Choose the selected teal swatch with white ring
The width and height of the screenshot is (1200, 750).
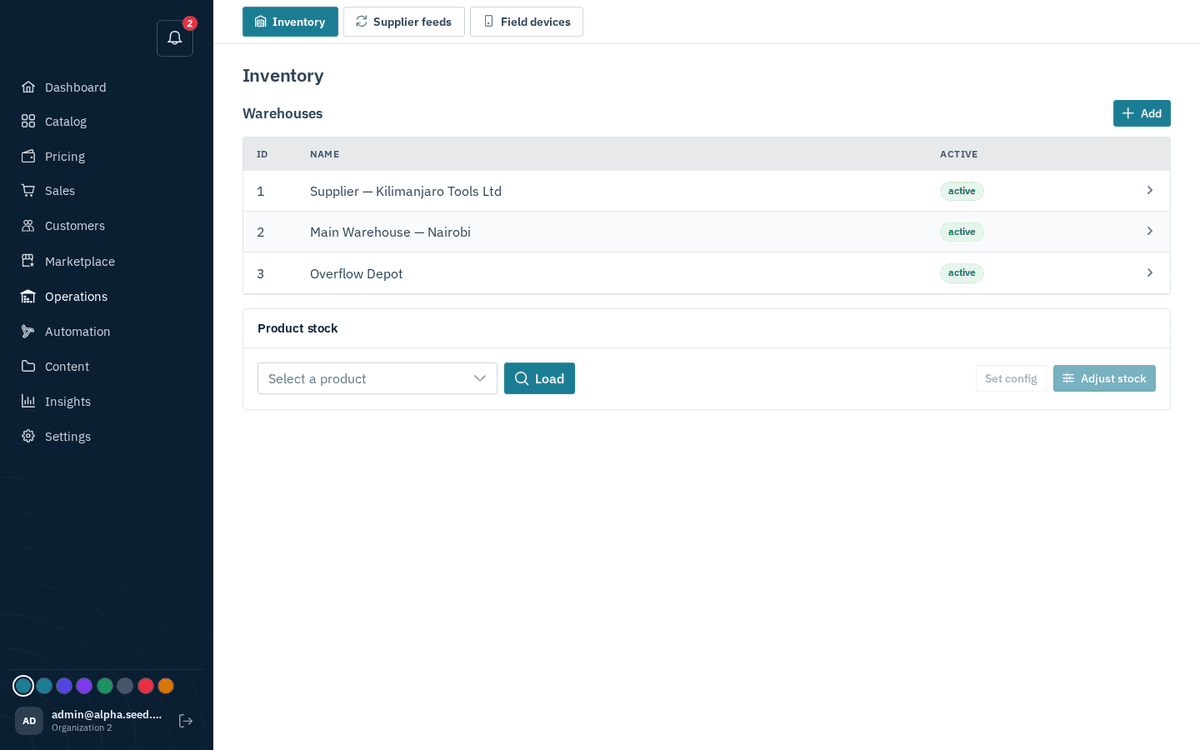(x=23, y=686)
